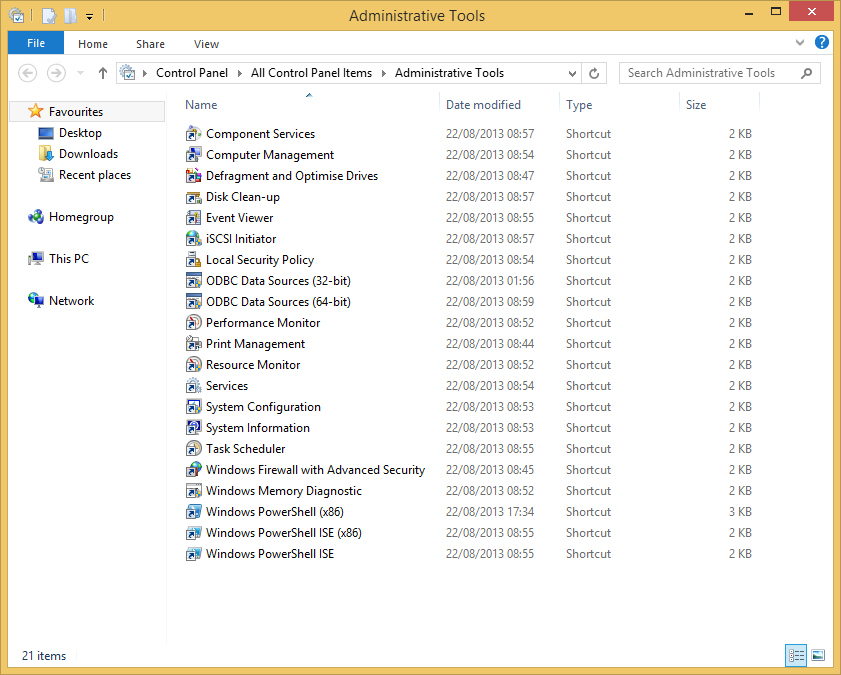
Task: Click the Properties quick access toolbar icon
Action: pyautogui.click(x=48, y=16)
